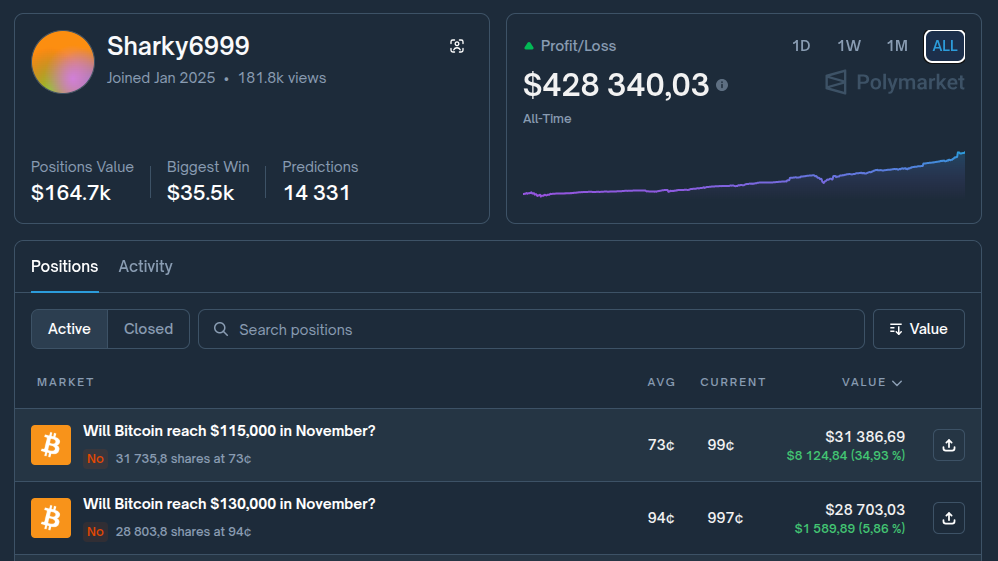Click Sharky6999's gradient avatar

62,62
